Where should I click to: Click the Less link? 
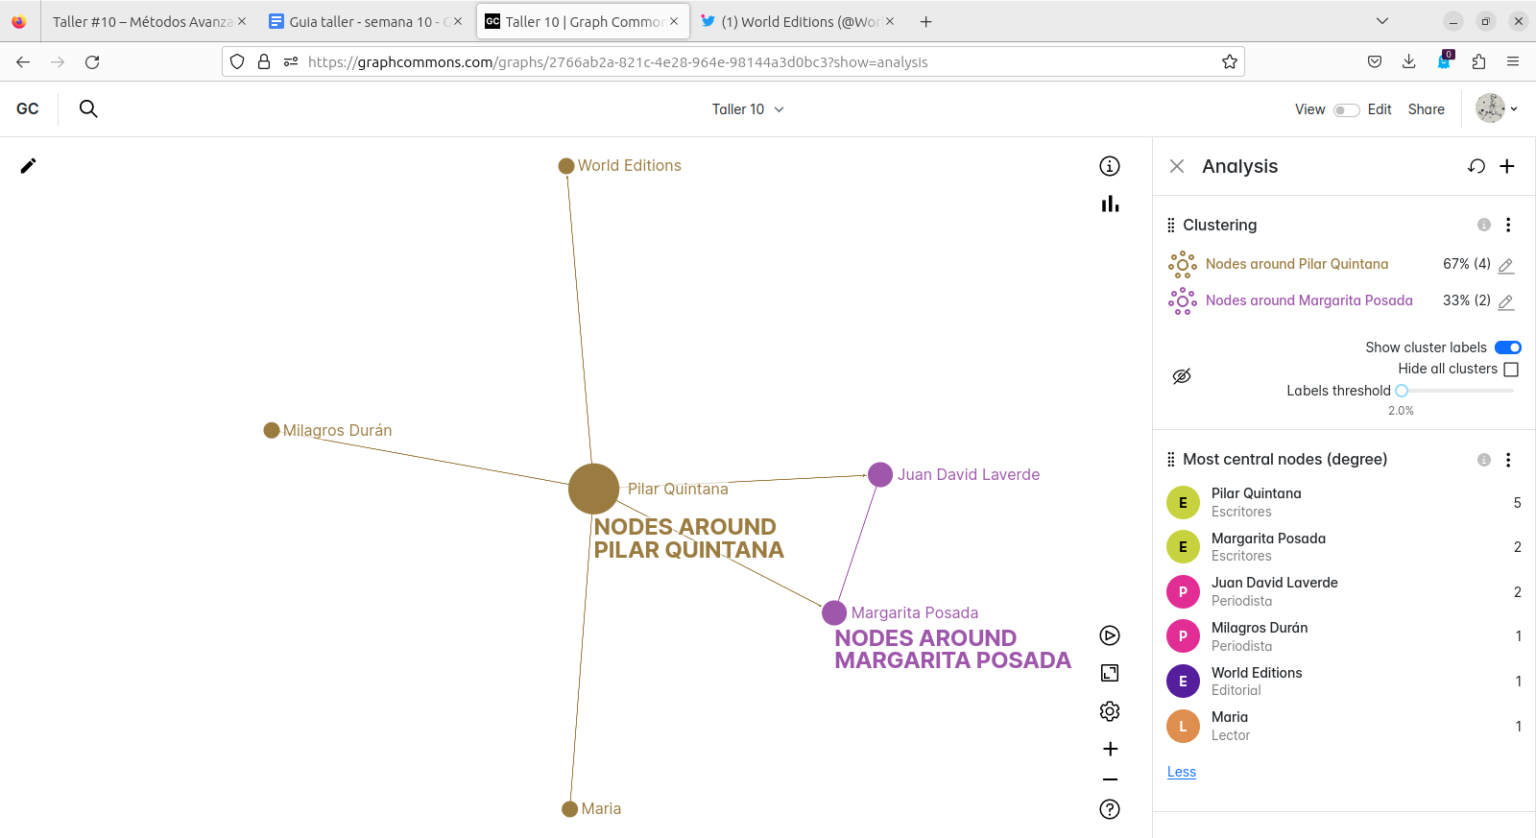pyautogui.click(x=1181, y=772)
